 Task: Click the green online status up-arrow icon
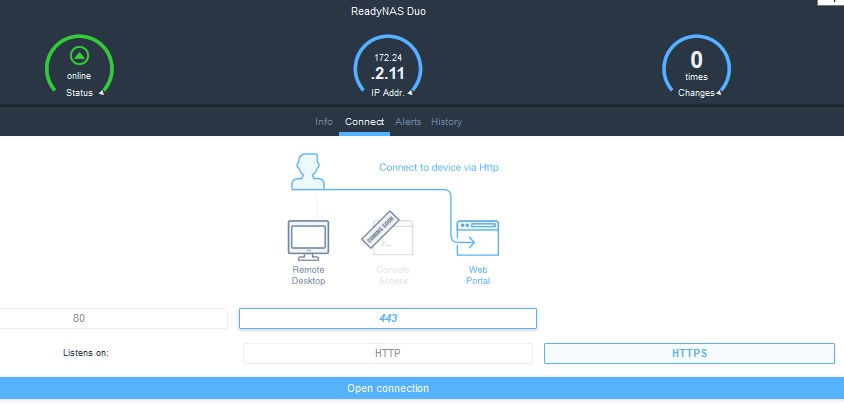pos(79,55)
